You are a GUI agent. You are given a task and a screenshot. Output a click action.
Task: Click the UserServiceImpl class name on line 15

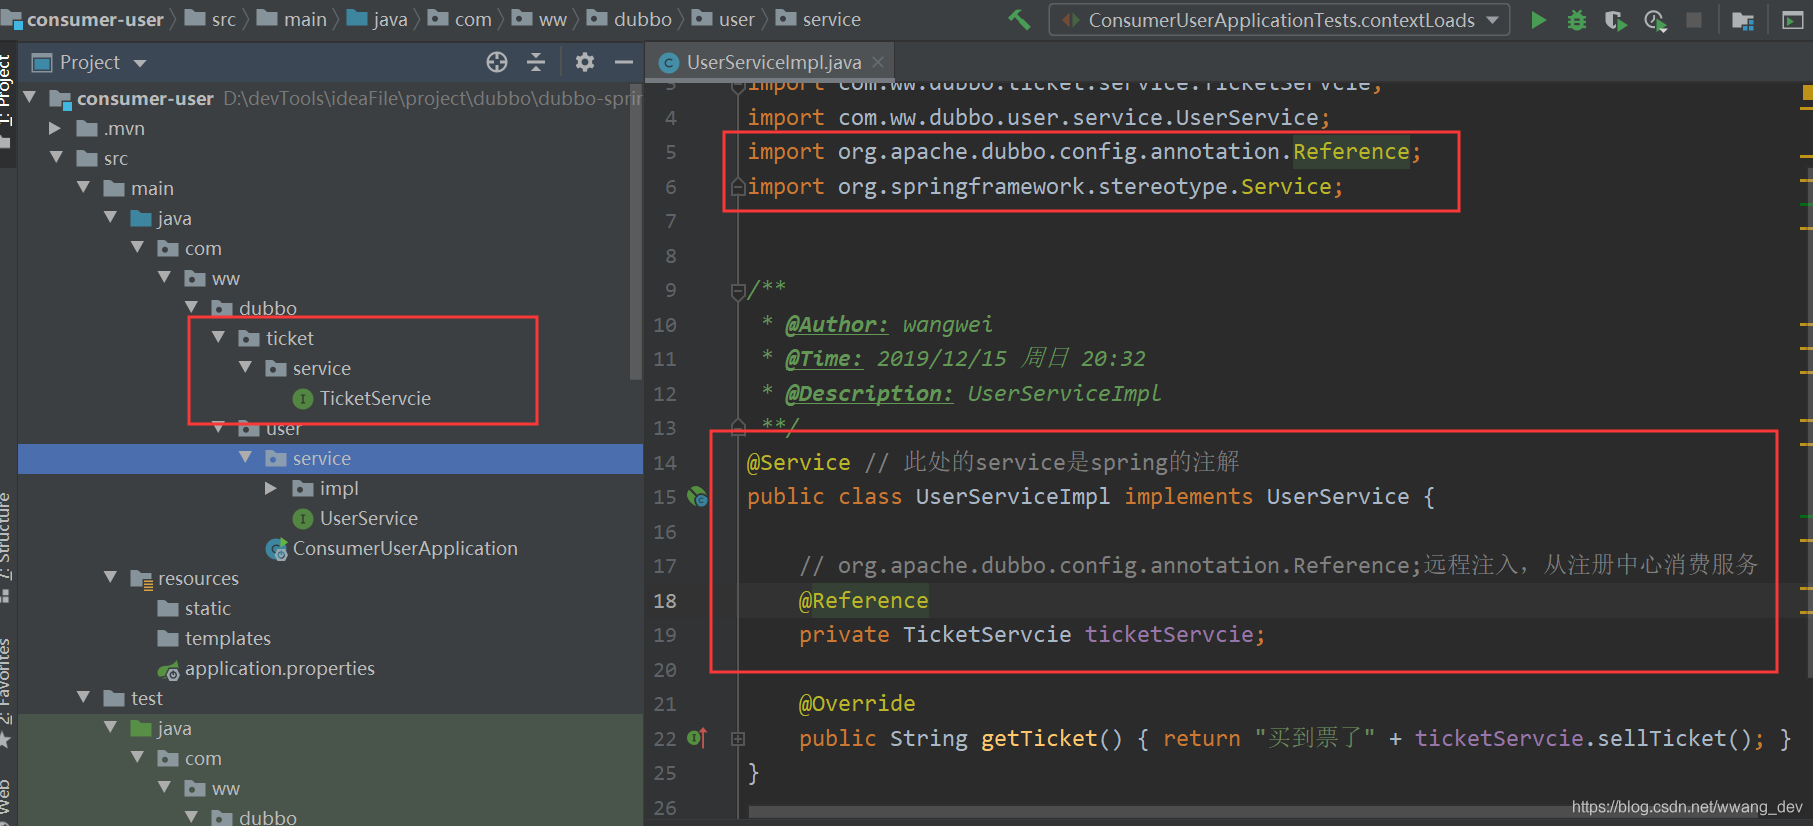[x=1013, y=496]
